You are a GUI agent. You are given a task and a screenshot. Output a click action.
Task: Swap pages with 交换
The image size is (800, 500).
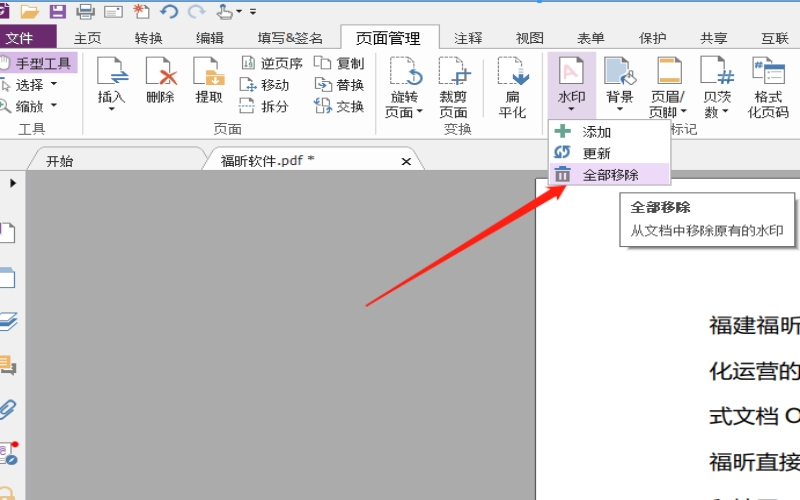click(339, 106)
